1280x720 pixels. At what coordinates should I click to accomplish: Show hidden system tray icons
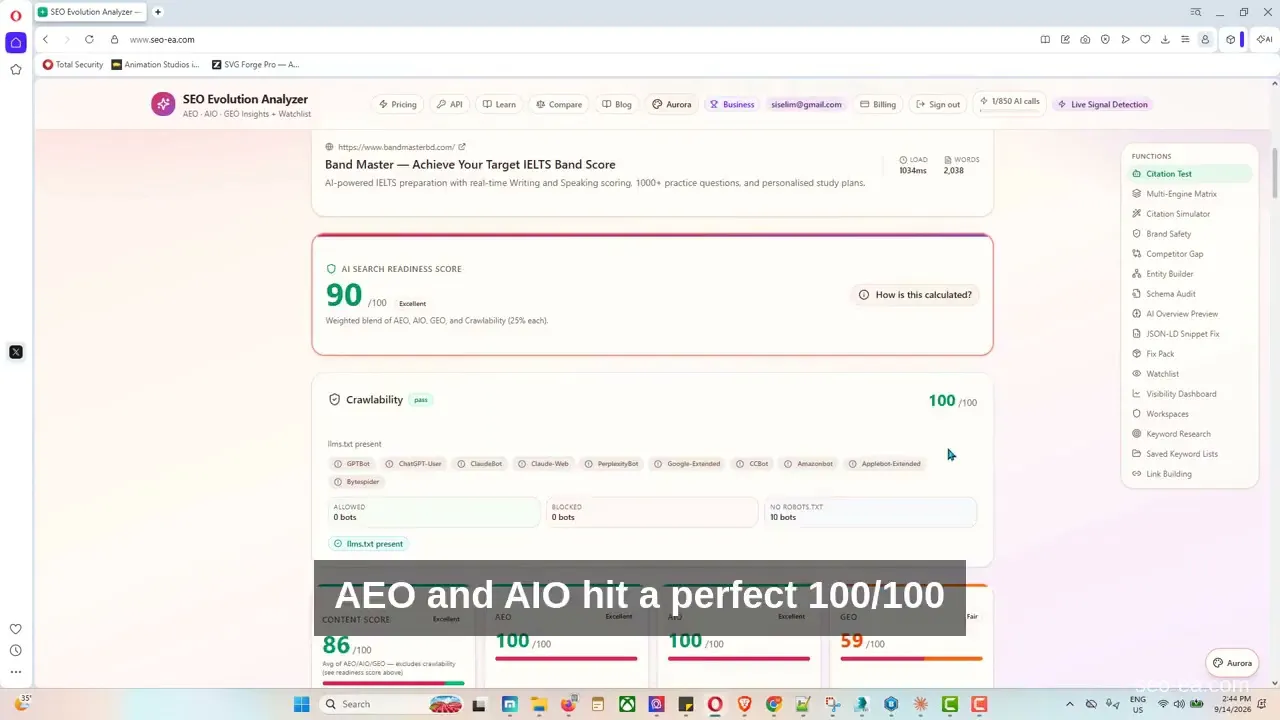pos(1070,704)
